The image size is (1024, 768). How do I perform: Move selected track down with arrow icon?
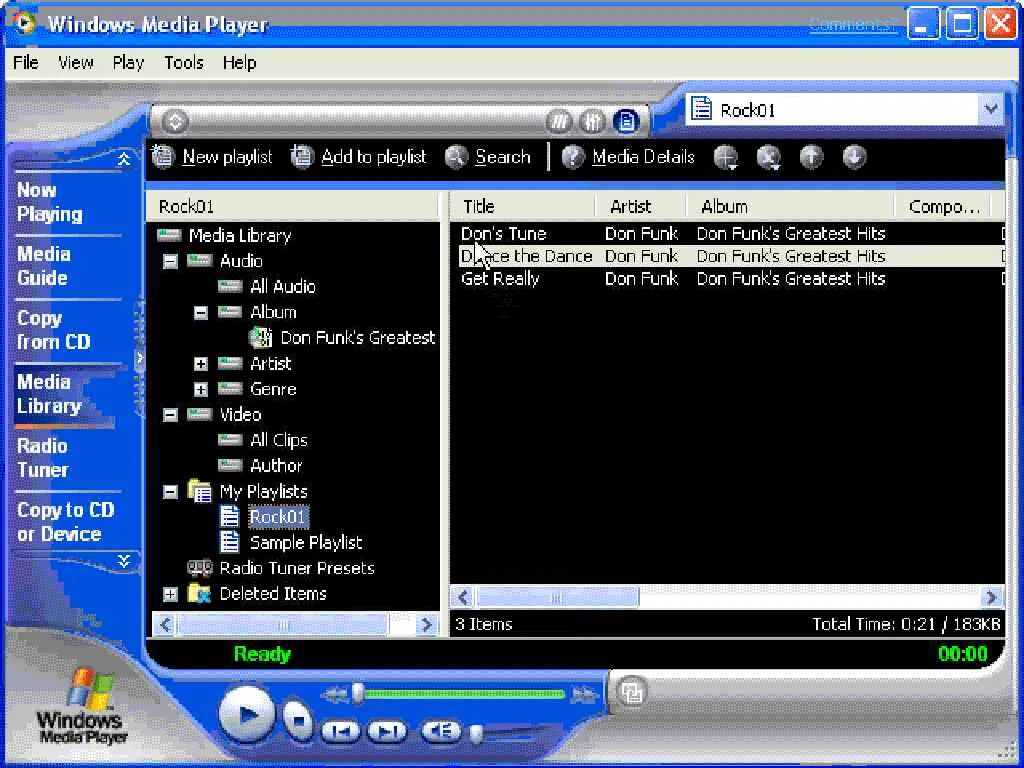854,157
